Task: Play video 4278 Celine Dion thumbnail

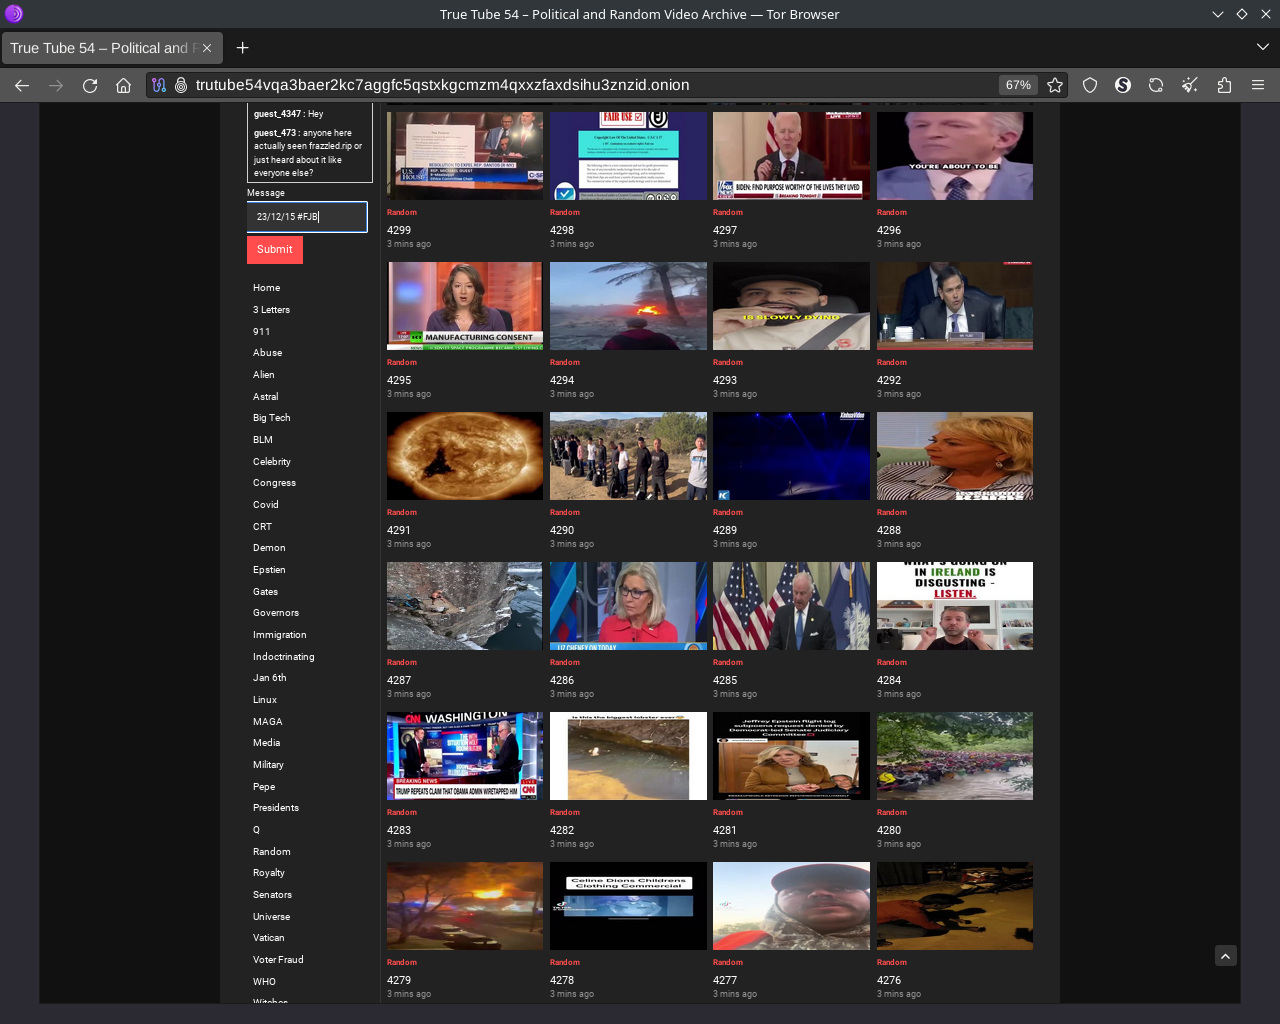Action: (x=628, y=906)
